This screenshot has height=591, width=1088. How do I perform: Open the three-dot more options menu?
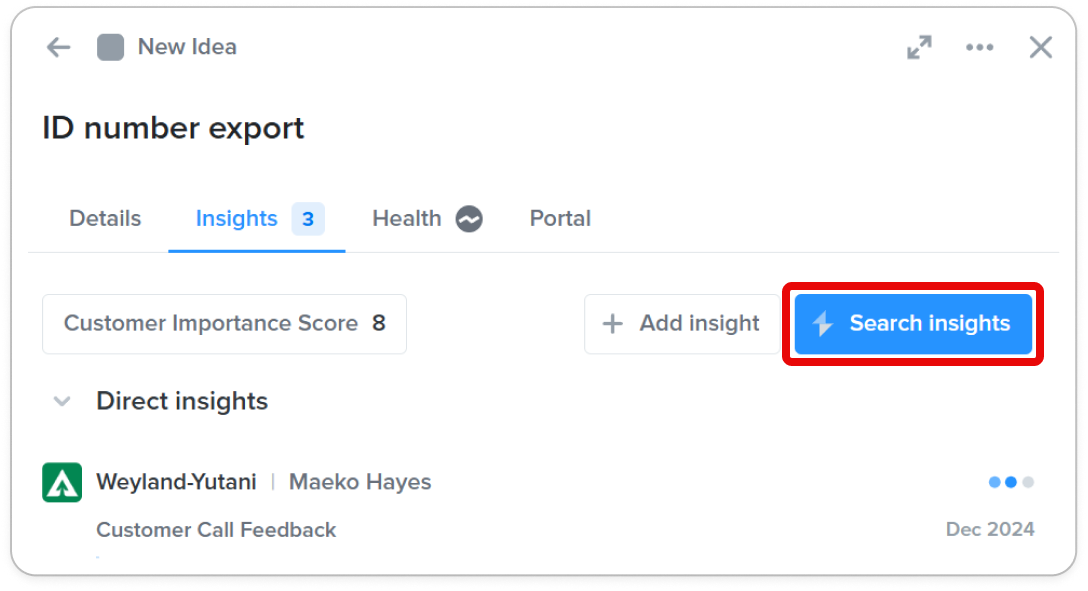[979, 47]
